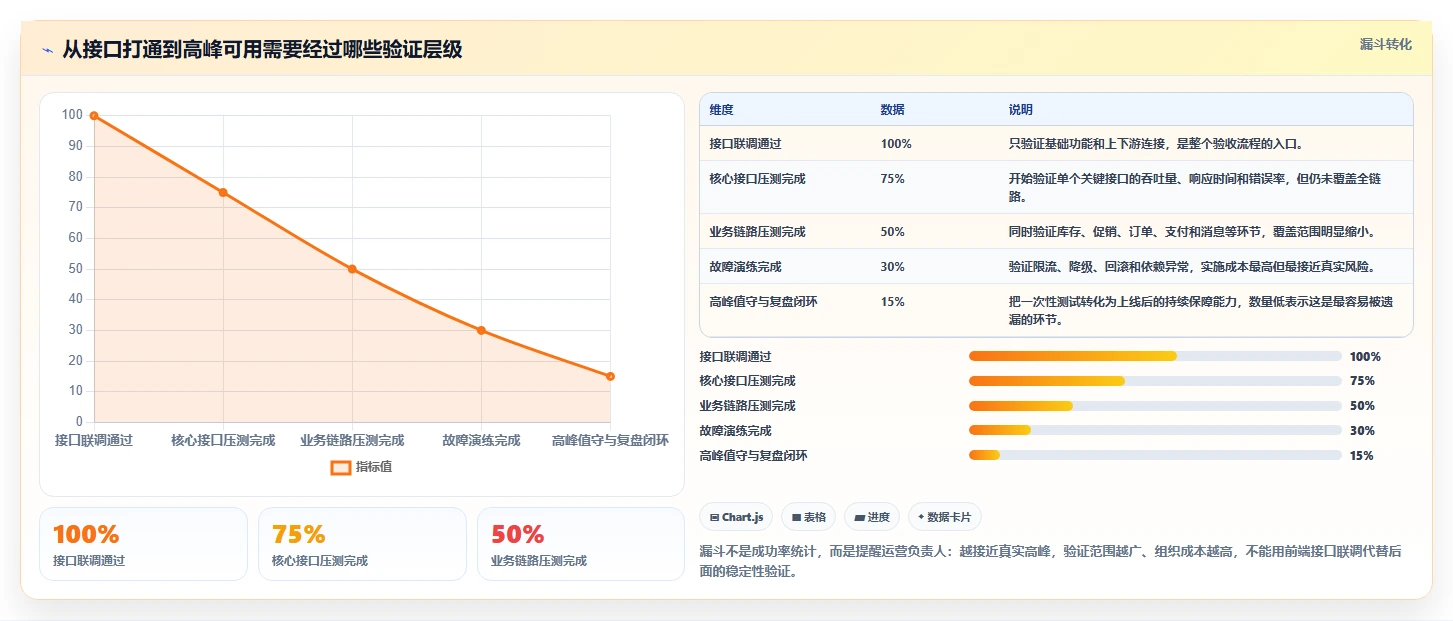Screen dimensions: 1453x621
Task: Click the 30% label beside 故障演练完成 progress
Action: [x=1362, y=431]
